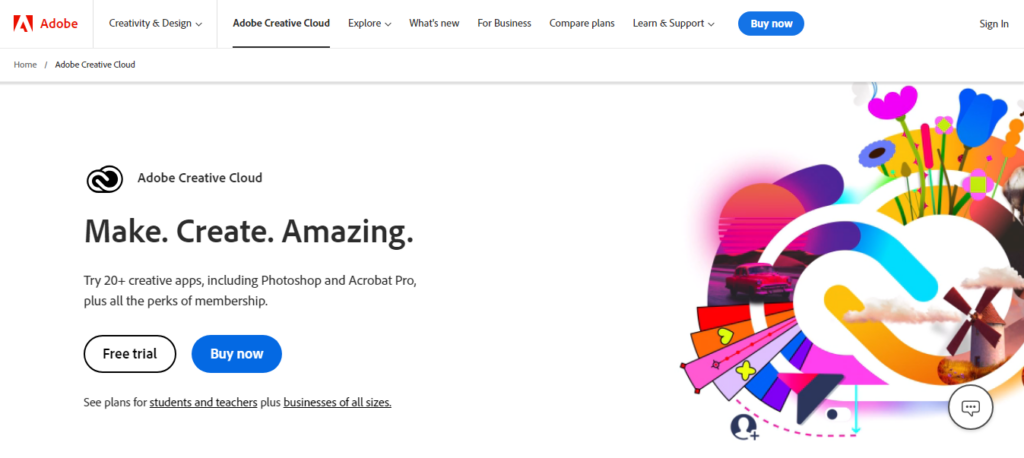Viewport: 1024px width, 458px height.
Task: Open the Adobe Creative Cloud nav tab
Action: [x=281, y=24]
